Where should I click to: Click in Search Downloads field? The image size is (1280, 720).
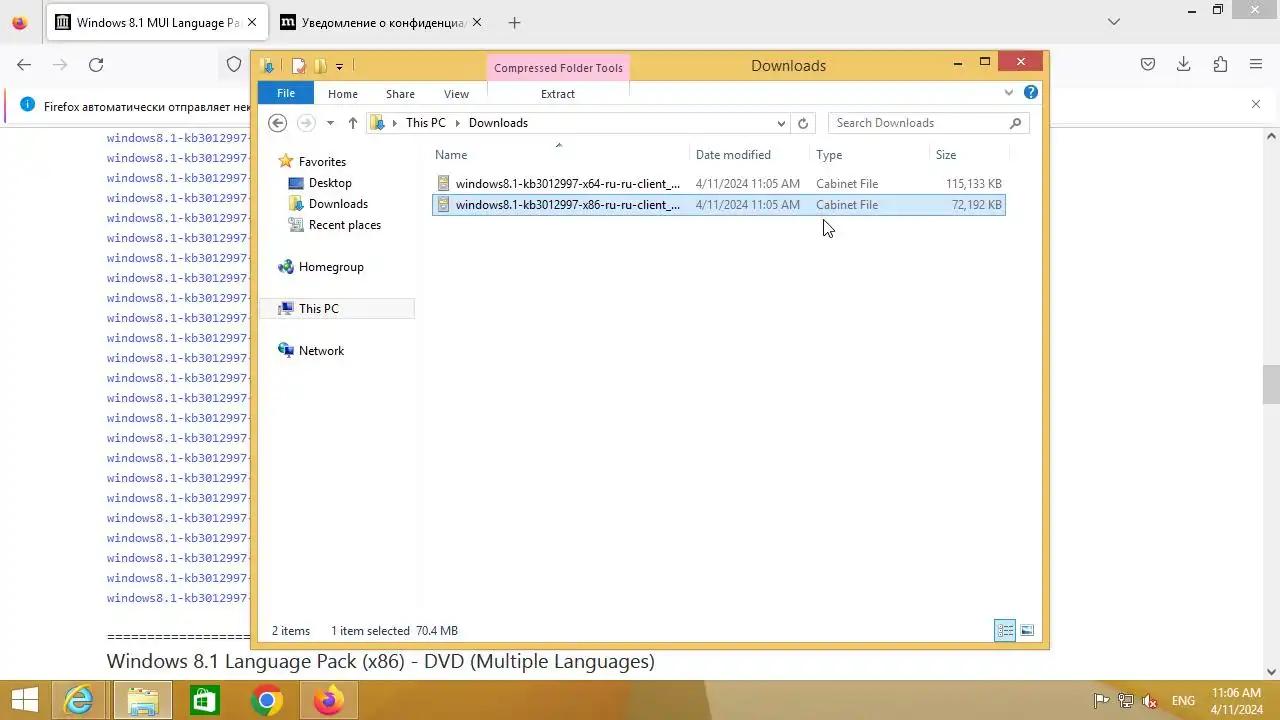pyautogui.click(x=918, y=123)
